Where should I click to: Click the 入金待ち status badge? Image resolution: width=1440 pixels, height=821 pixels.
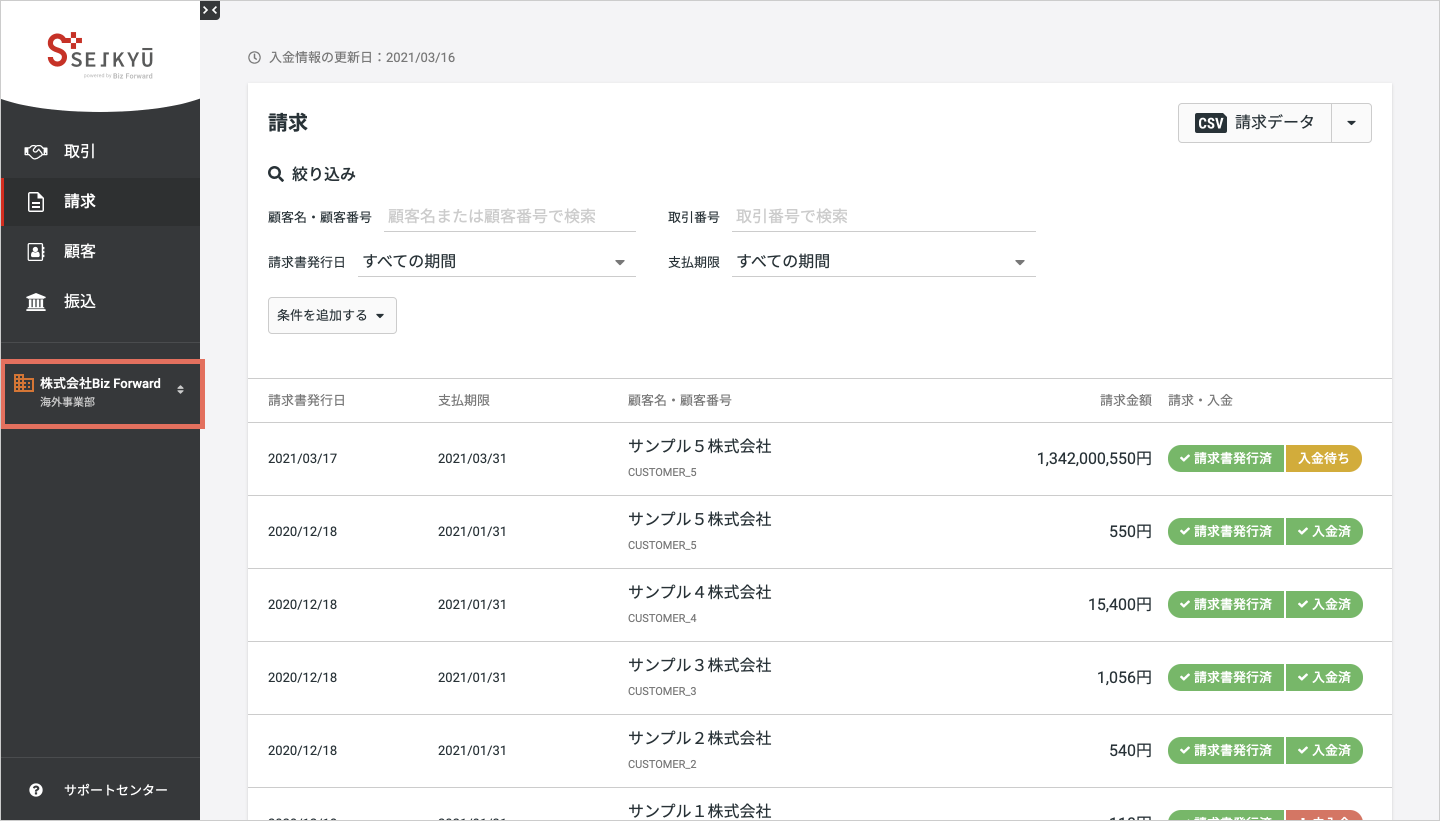click(1324, 459)
